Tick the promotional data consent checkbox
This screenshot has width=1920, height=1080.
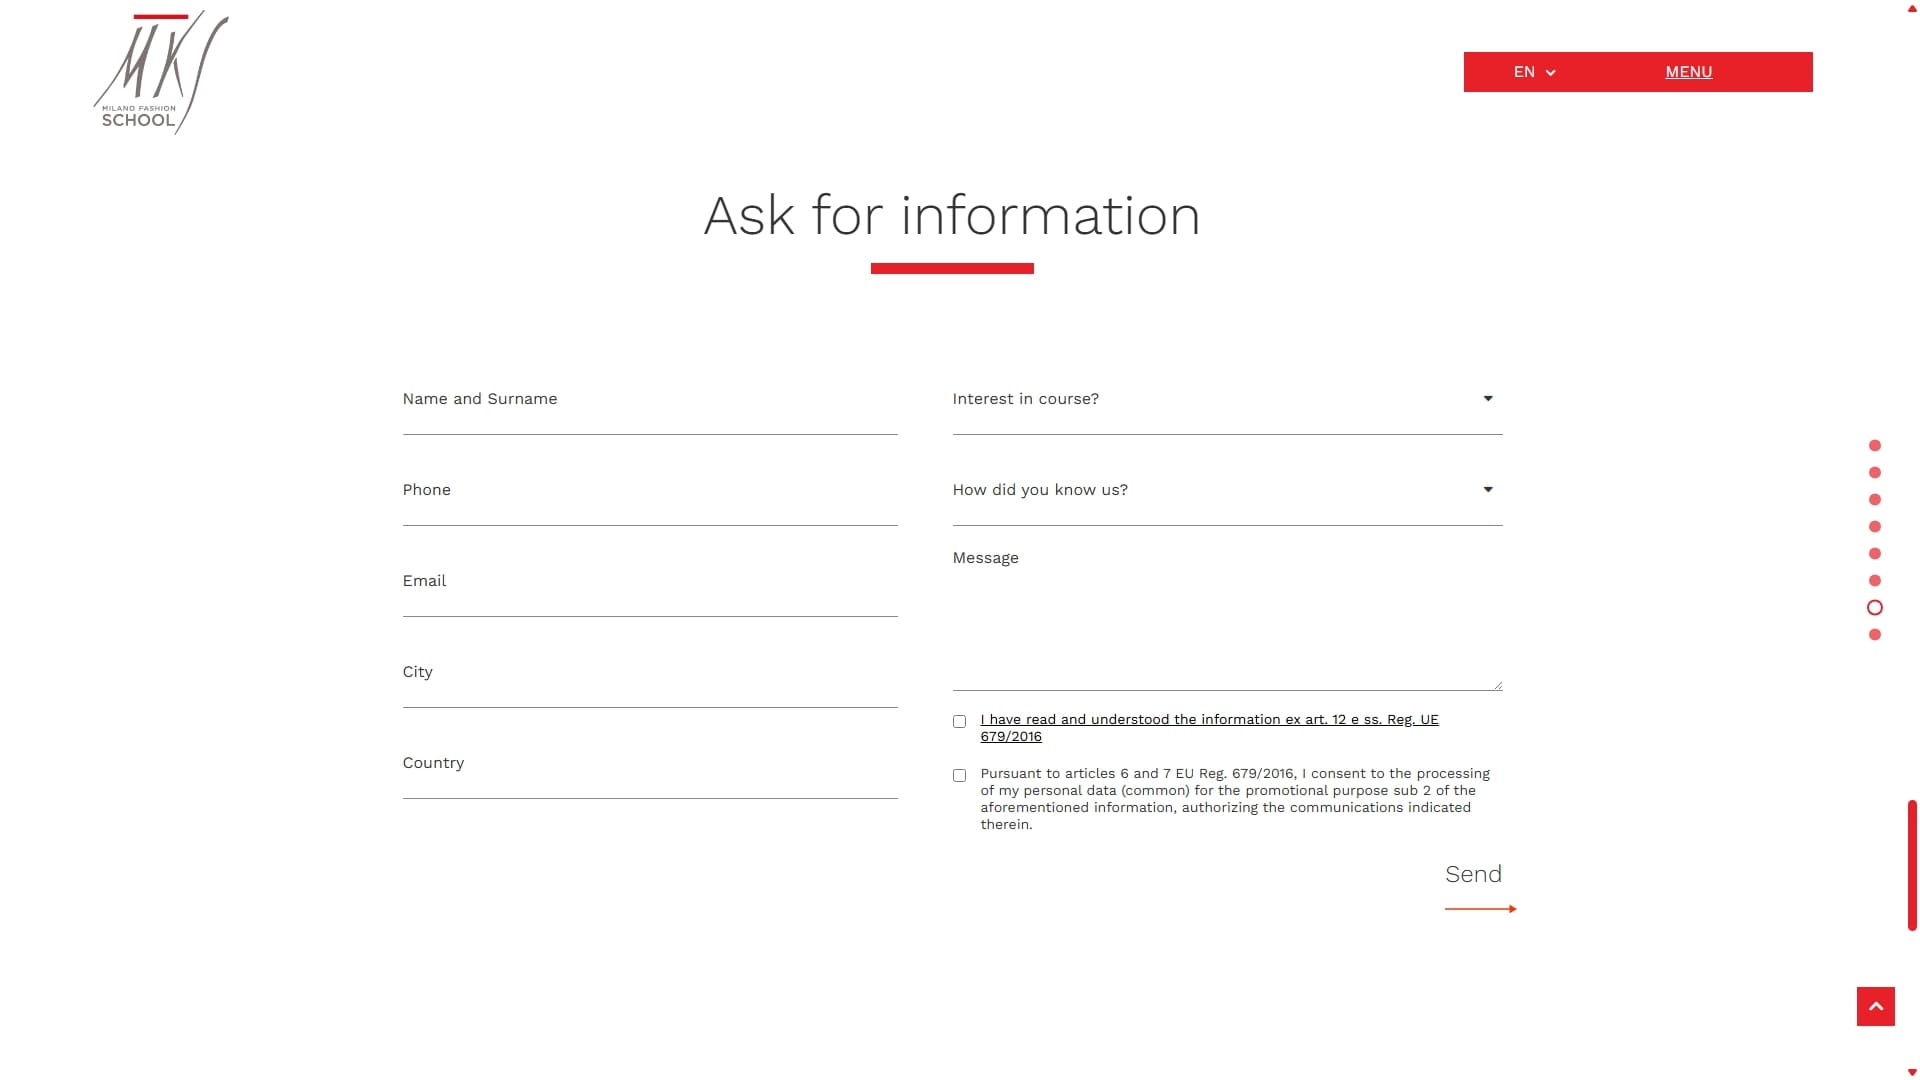(x=959, y=776)
